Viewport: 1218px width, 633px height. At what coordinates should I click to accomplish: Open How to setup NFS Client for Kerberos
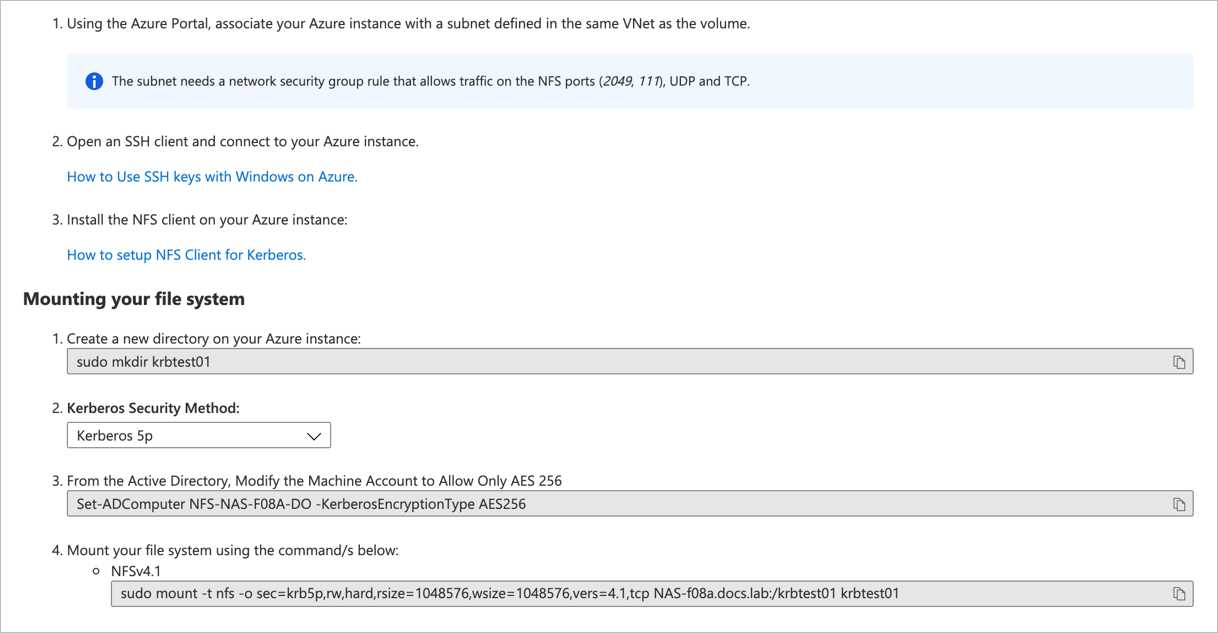pyautogui.click(x=186, y=254)
